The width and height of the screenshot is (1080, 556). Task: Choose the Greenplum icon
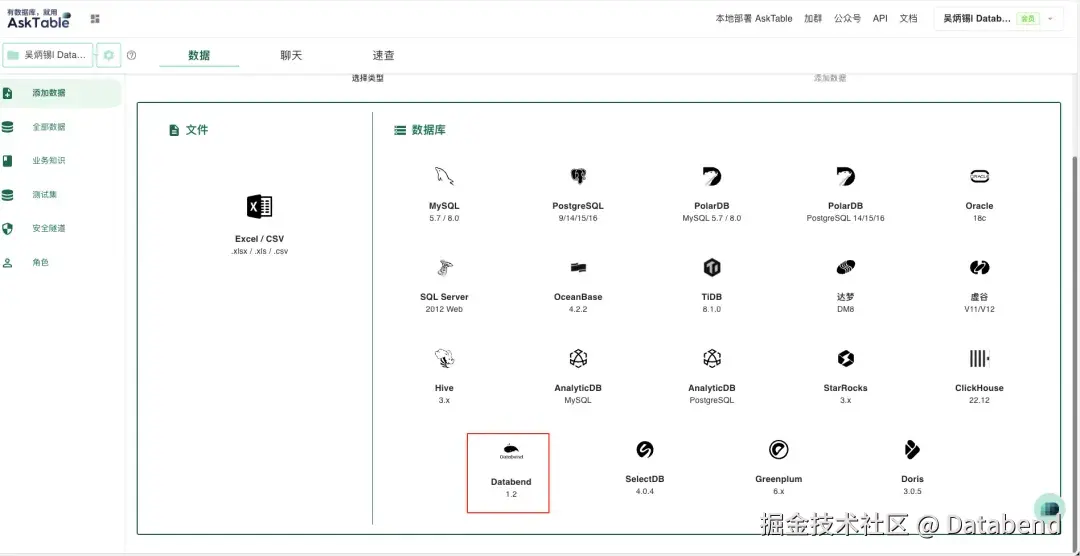[778, 450]
